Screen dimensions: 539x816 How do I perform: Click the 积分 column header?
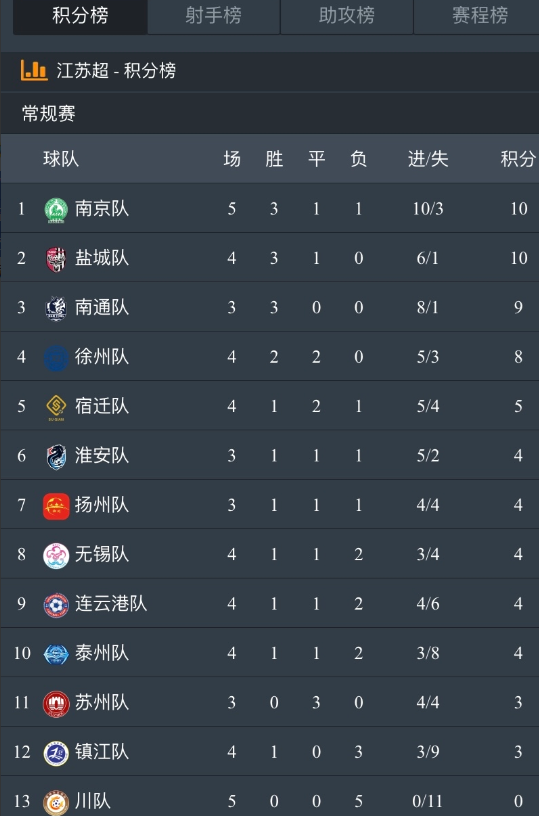(518, 159)
